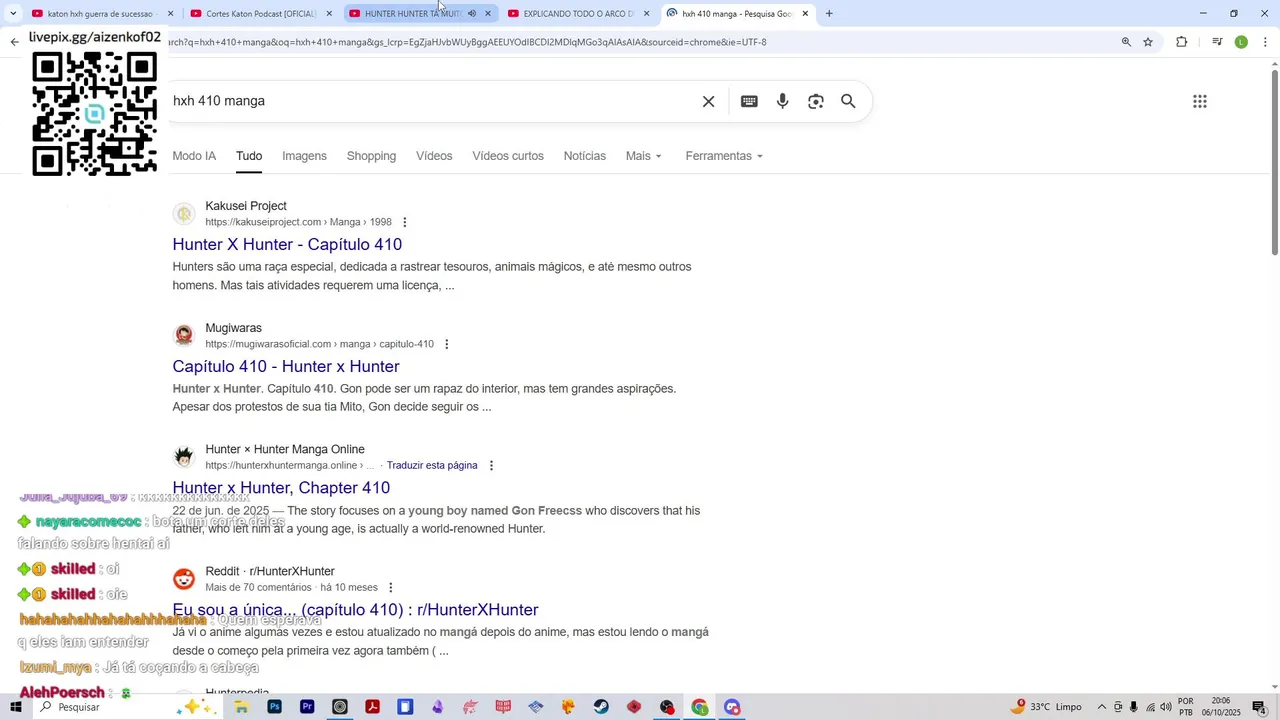
Task: Open the notification center icon
Action: [1259, 707]
